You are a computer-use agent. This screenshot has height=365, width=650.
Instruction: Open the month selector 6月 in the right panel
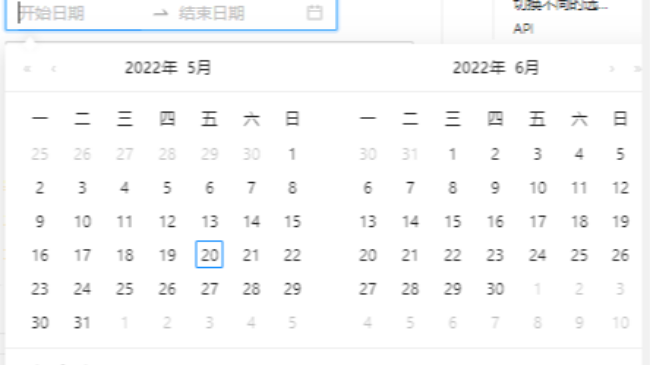527,68
